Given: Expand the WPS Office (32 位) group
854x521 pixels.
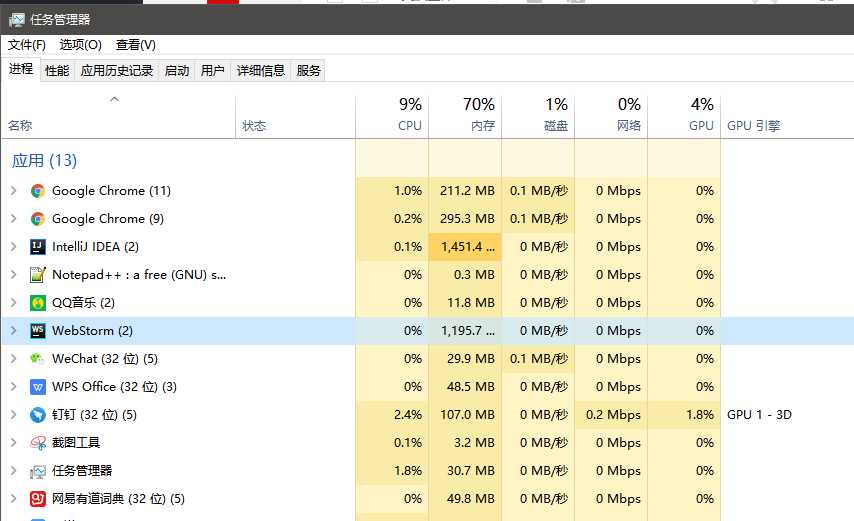Looking at the screenshot, I should pos(14,387).
